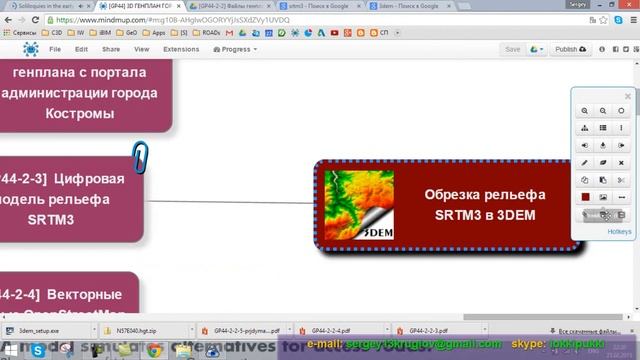This screenshot has height=360, width=640.
Task: Expand the Progress dropdown
Action: pos(235,49)
